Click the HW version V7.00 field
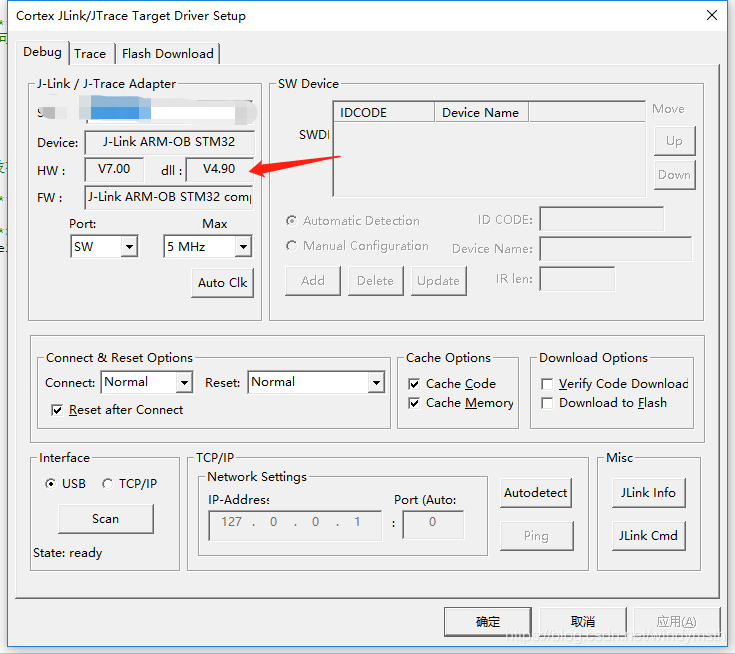 tap(114, 169)
